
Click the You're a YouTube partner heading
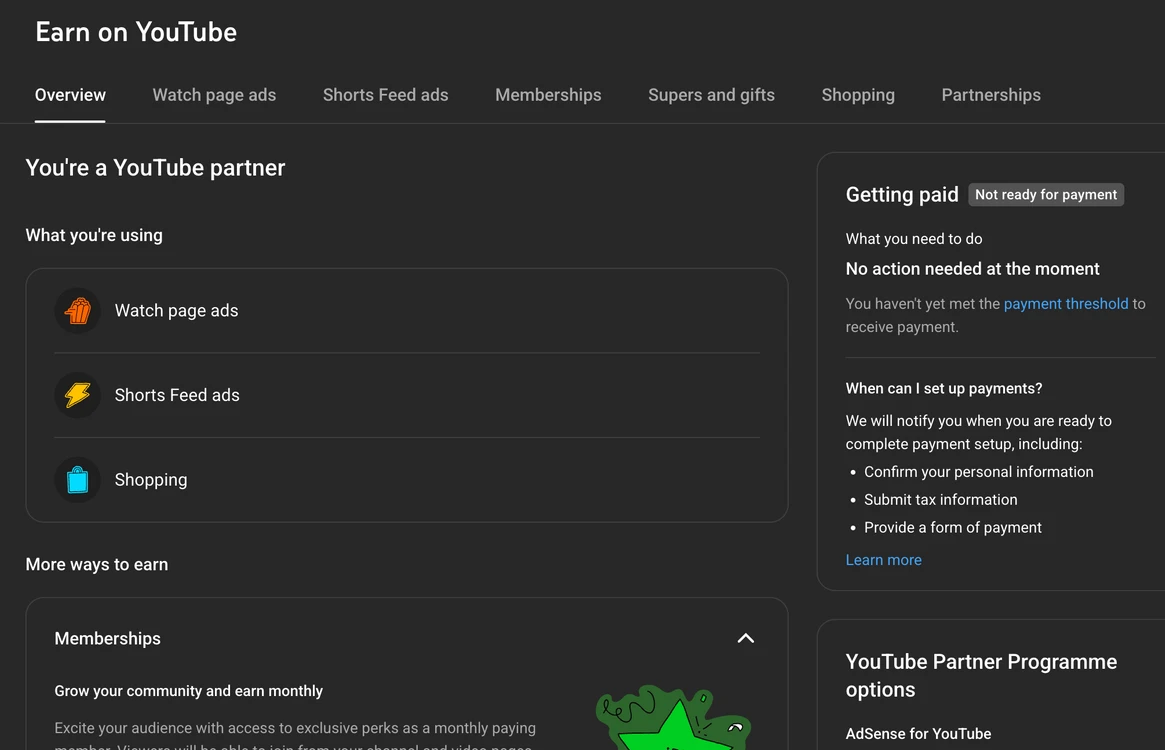[155, 168]
